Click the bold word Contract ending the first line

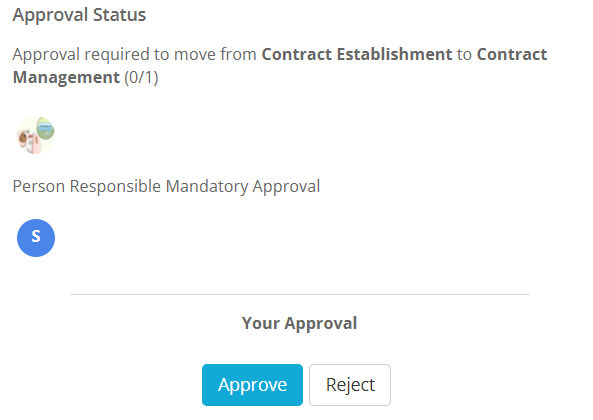coord(512,54)
